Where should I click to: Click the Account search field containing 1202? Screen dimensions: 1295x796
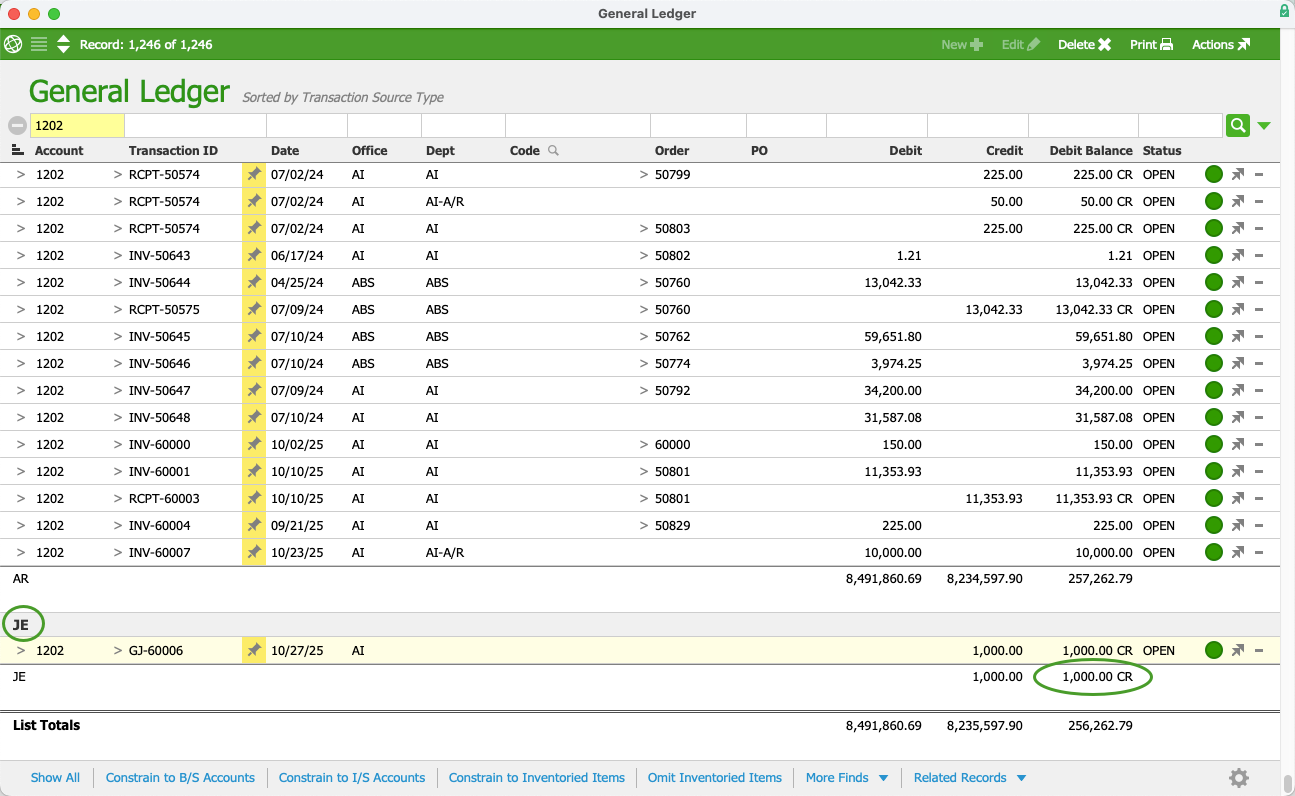[x=77, y=126]
